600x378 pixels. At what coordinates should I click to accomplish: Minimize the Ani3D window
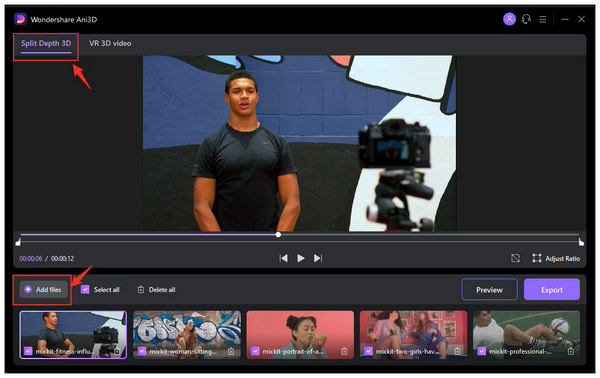pyautogui.click(x=565, y=19)
